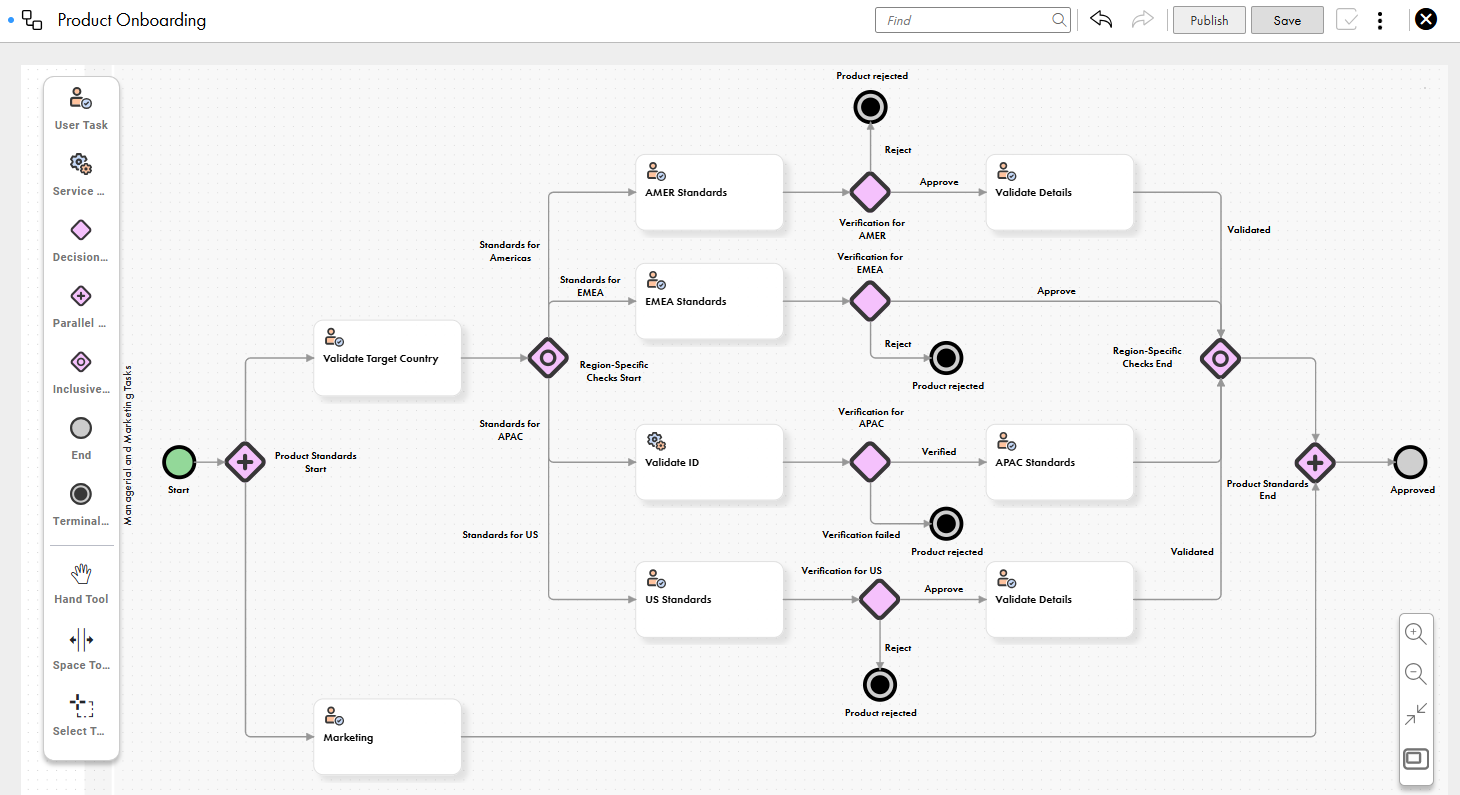Click the validate checkmark icon beside Save

(1347, 20)
